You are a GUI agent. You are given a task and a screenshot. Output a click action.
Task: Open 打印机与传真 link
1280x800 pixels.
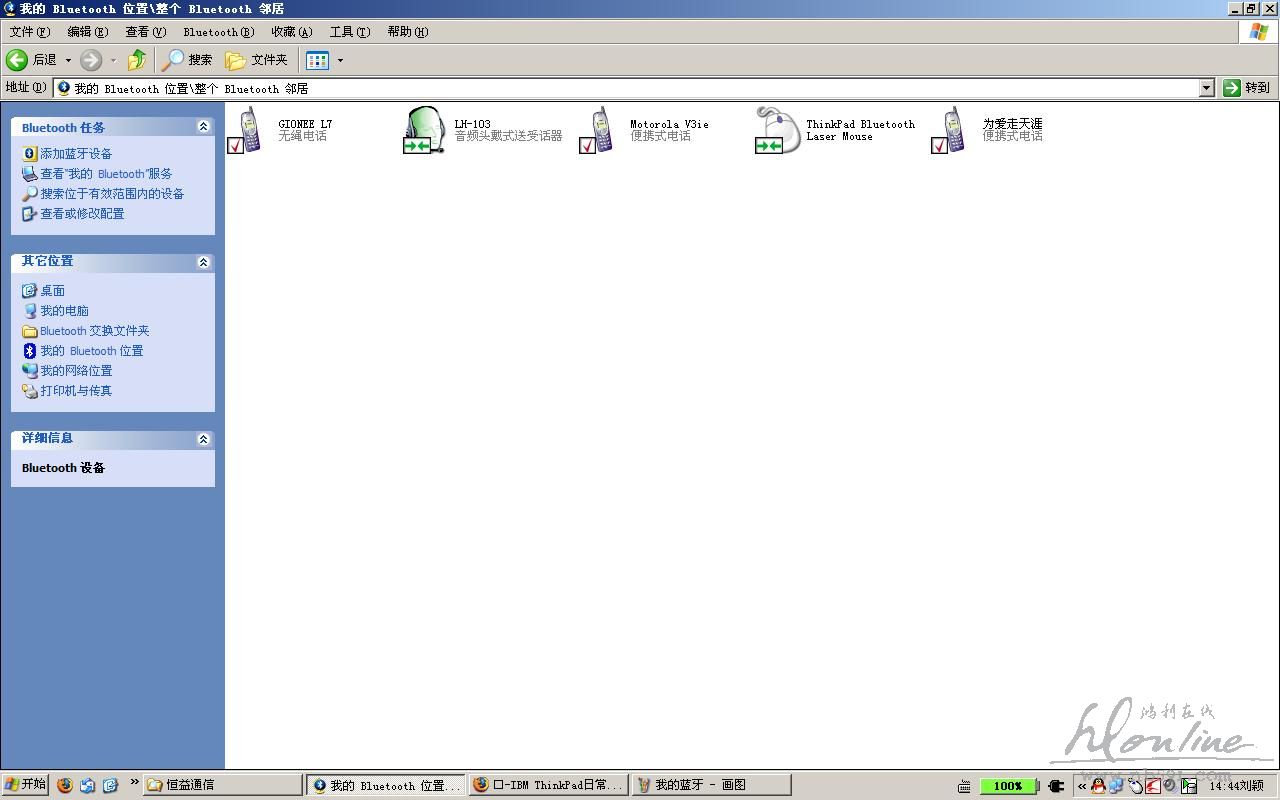[76, 391]
